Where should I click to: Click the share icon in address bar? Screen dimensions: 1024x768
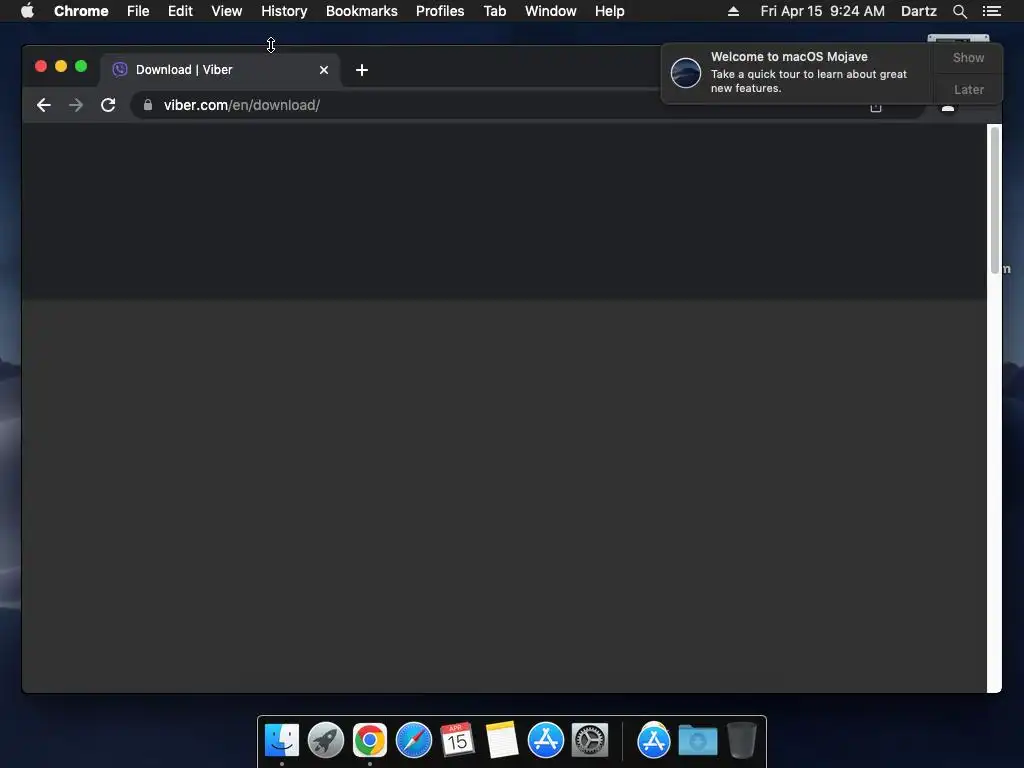point(876,106)
